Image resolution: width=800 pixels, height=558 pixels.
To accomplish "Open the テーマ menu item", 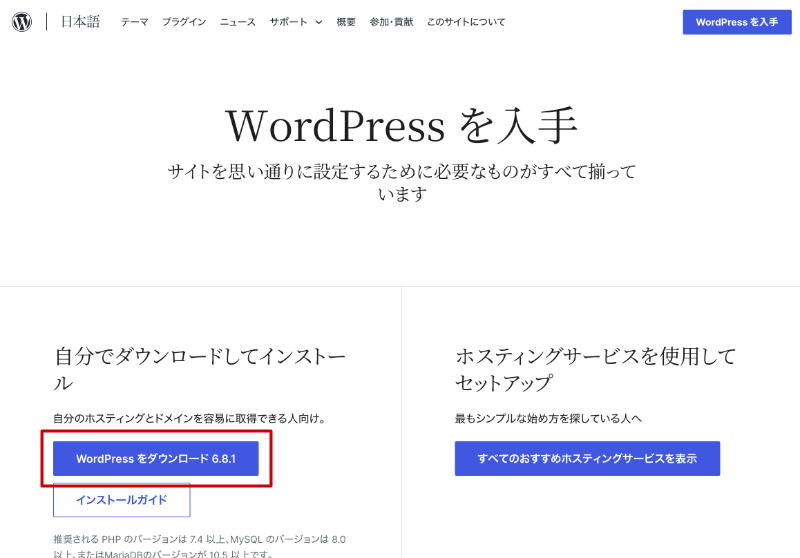I will (135, 22).
